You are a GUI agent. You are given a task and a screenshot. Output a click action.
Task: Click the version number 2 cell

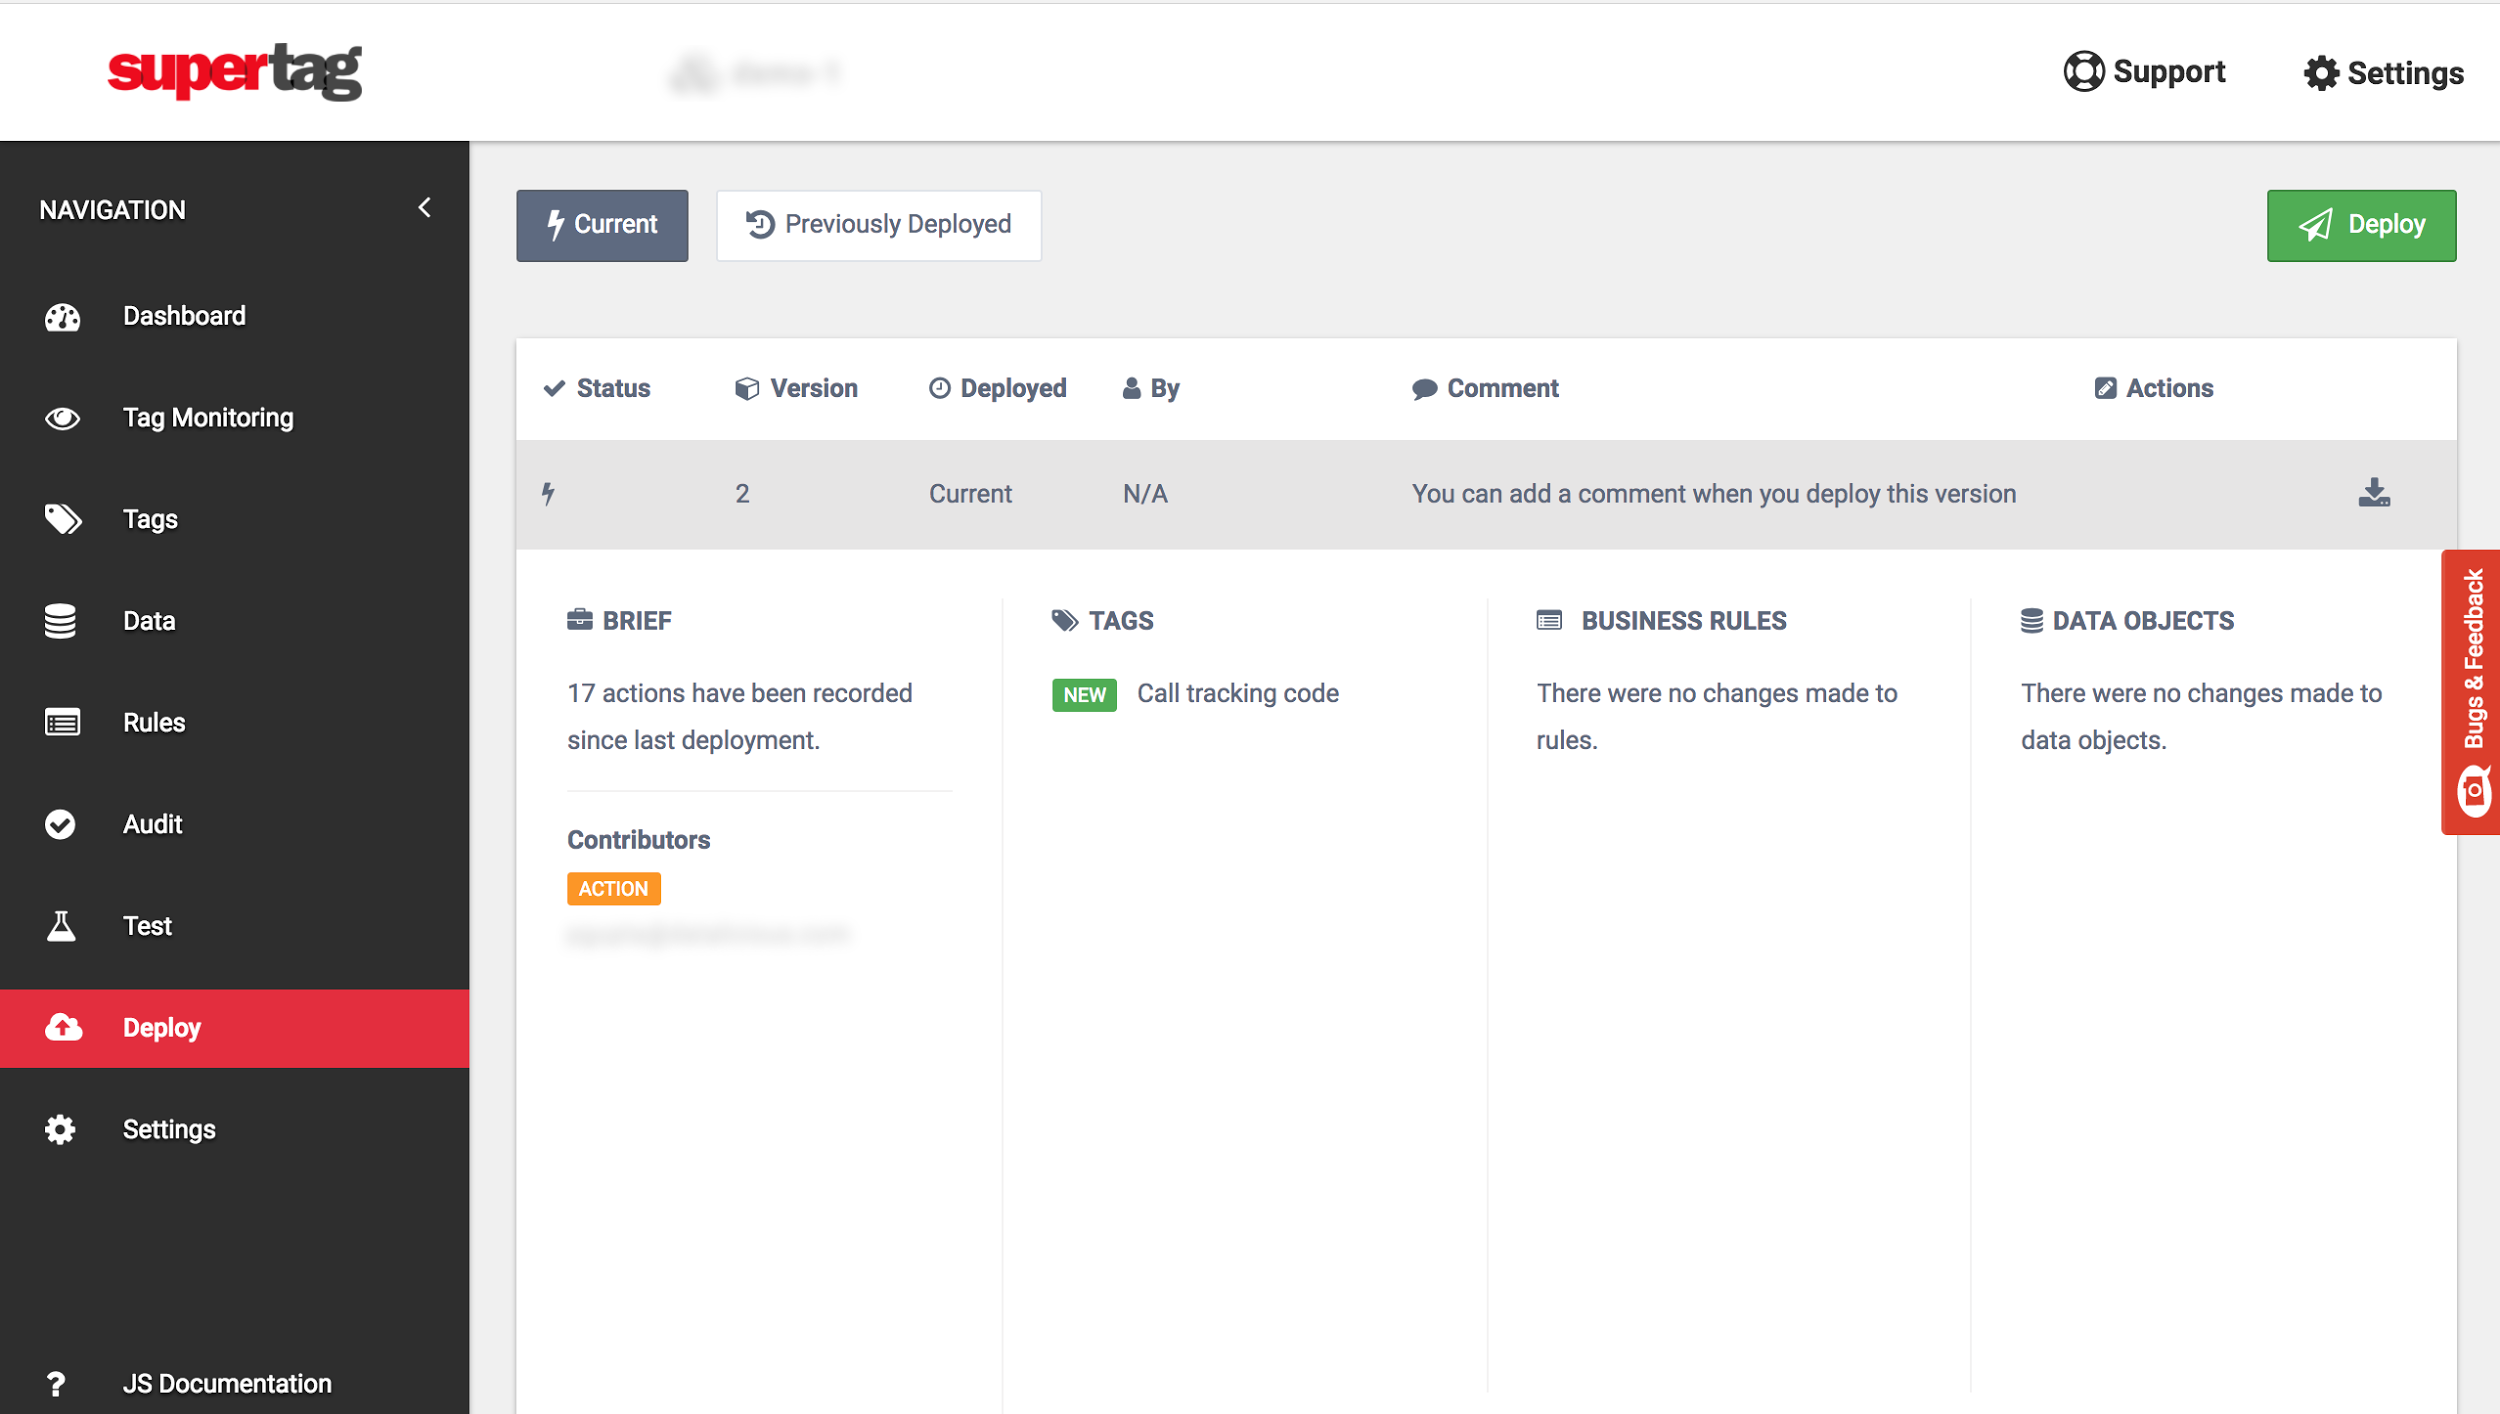tap(742, 494)
